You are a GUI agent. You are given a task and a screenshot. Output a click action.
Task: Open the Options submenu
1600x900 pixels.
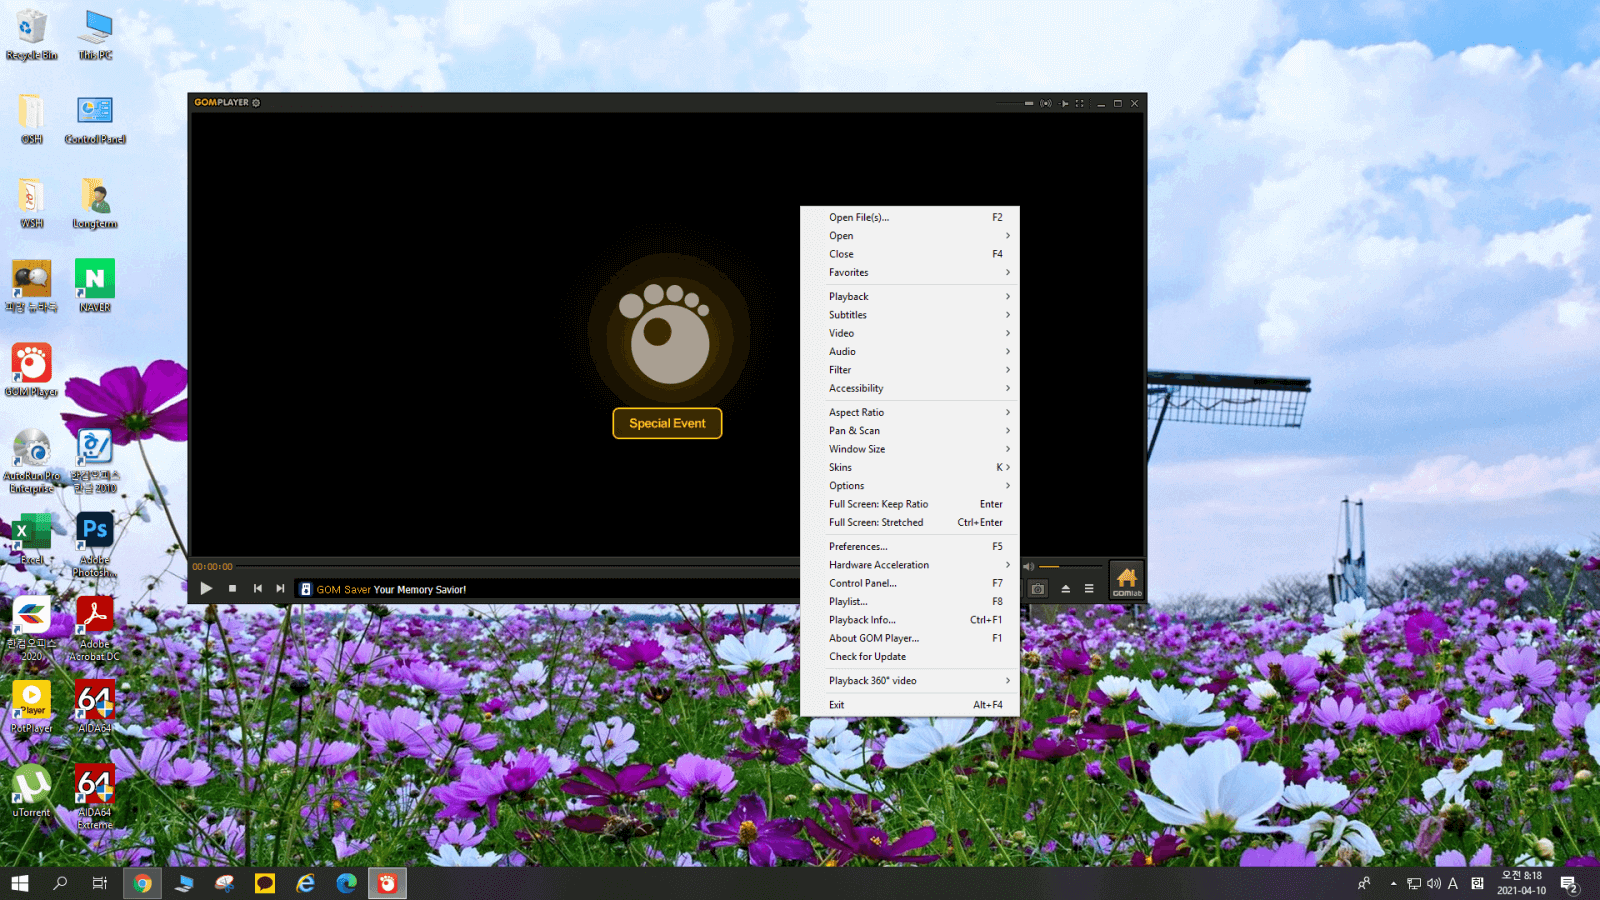pos(910,486)
